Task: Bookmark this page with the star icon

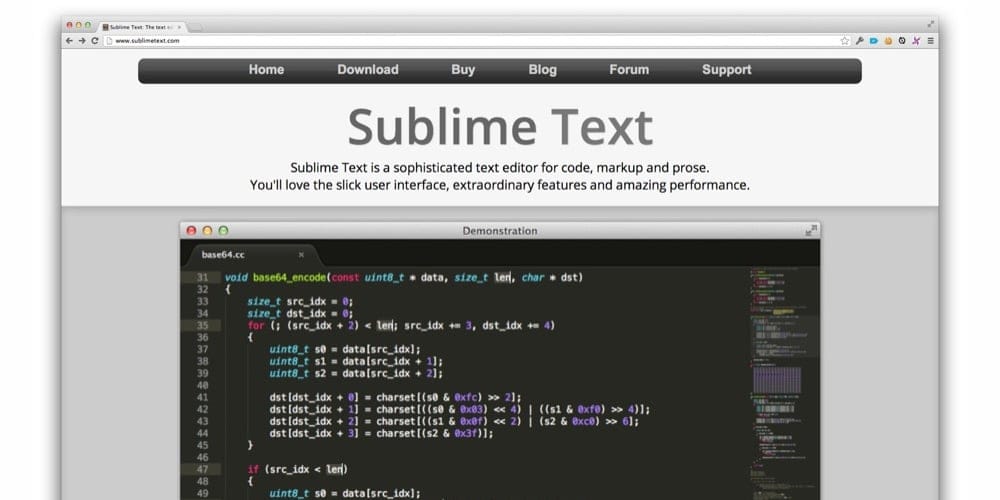Action: pyautogui.click(x=844, y=41)
